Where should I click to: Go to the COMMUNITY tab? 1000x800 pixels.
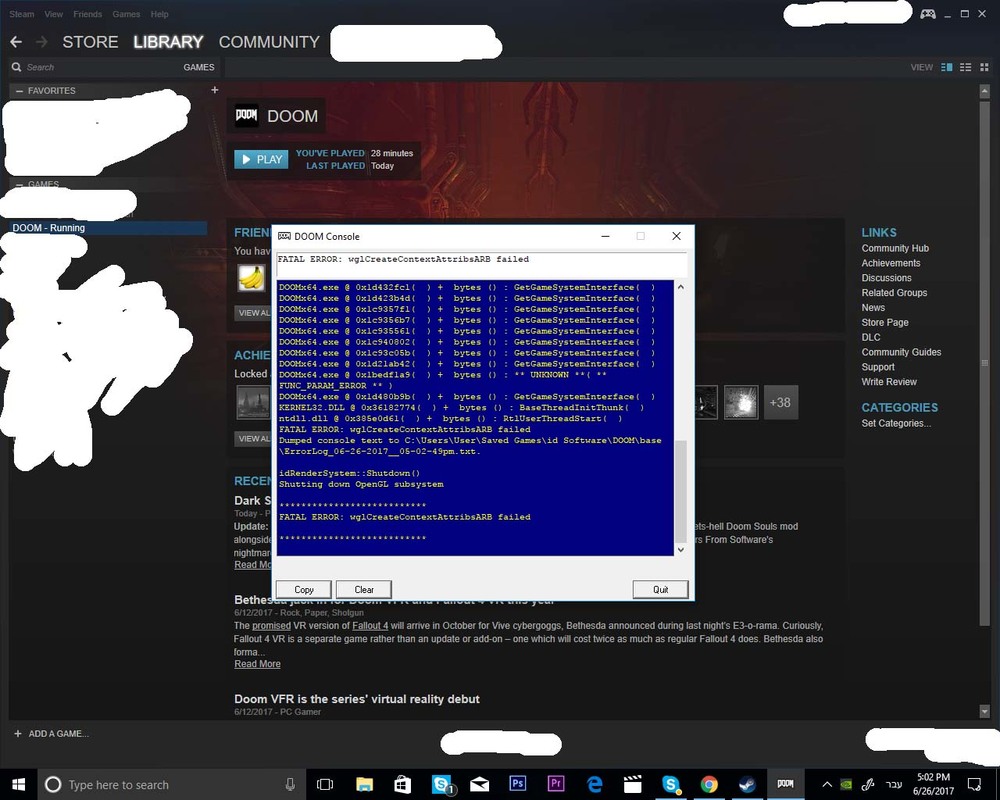(269, 42)
